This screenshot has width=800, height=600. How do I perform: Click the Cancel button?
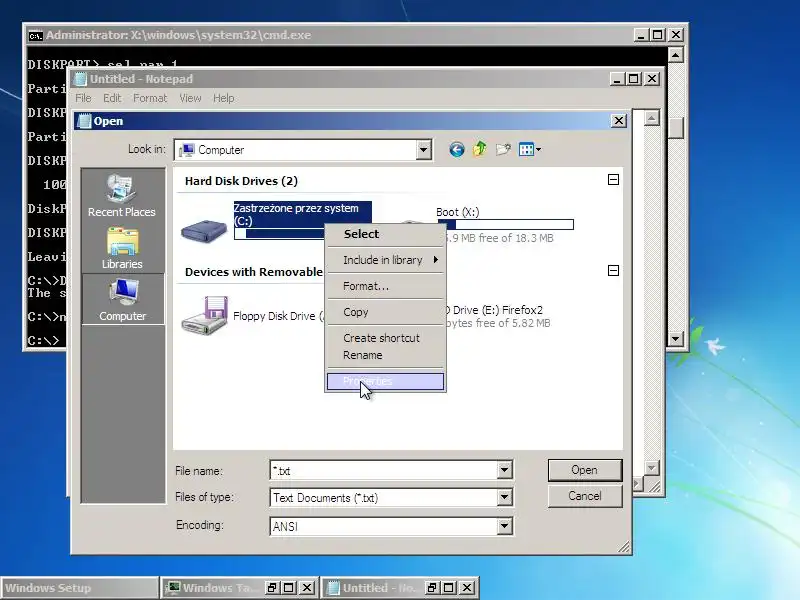point(585,496)
